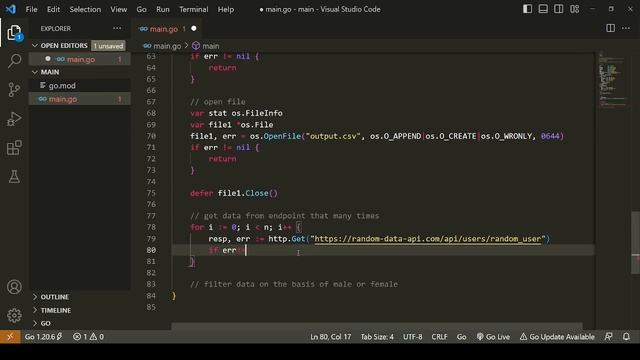640x360 pixels.
Task: Click the horizontal editor scrollbar
Action: [x=376, y=326]
